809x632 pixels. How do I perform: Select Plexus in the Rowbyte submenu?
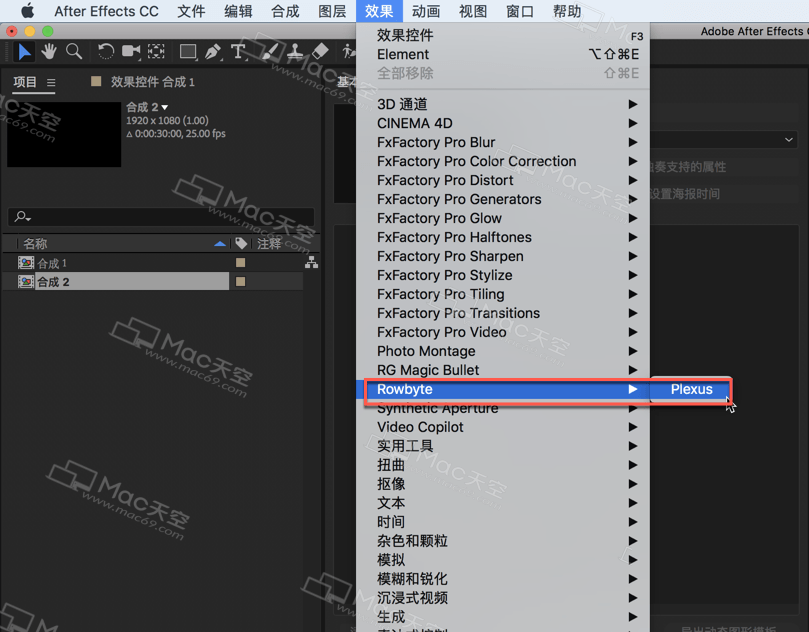pyautogui.click(x=691, y=389)
